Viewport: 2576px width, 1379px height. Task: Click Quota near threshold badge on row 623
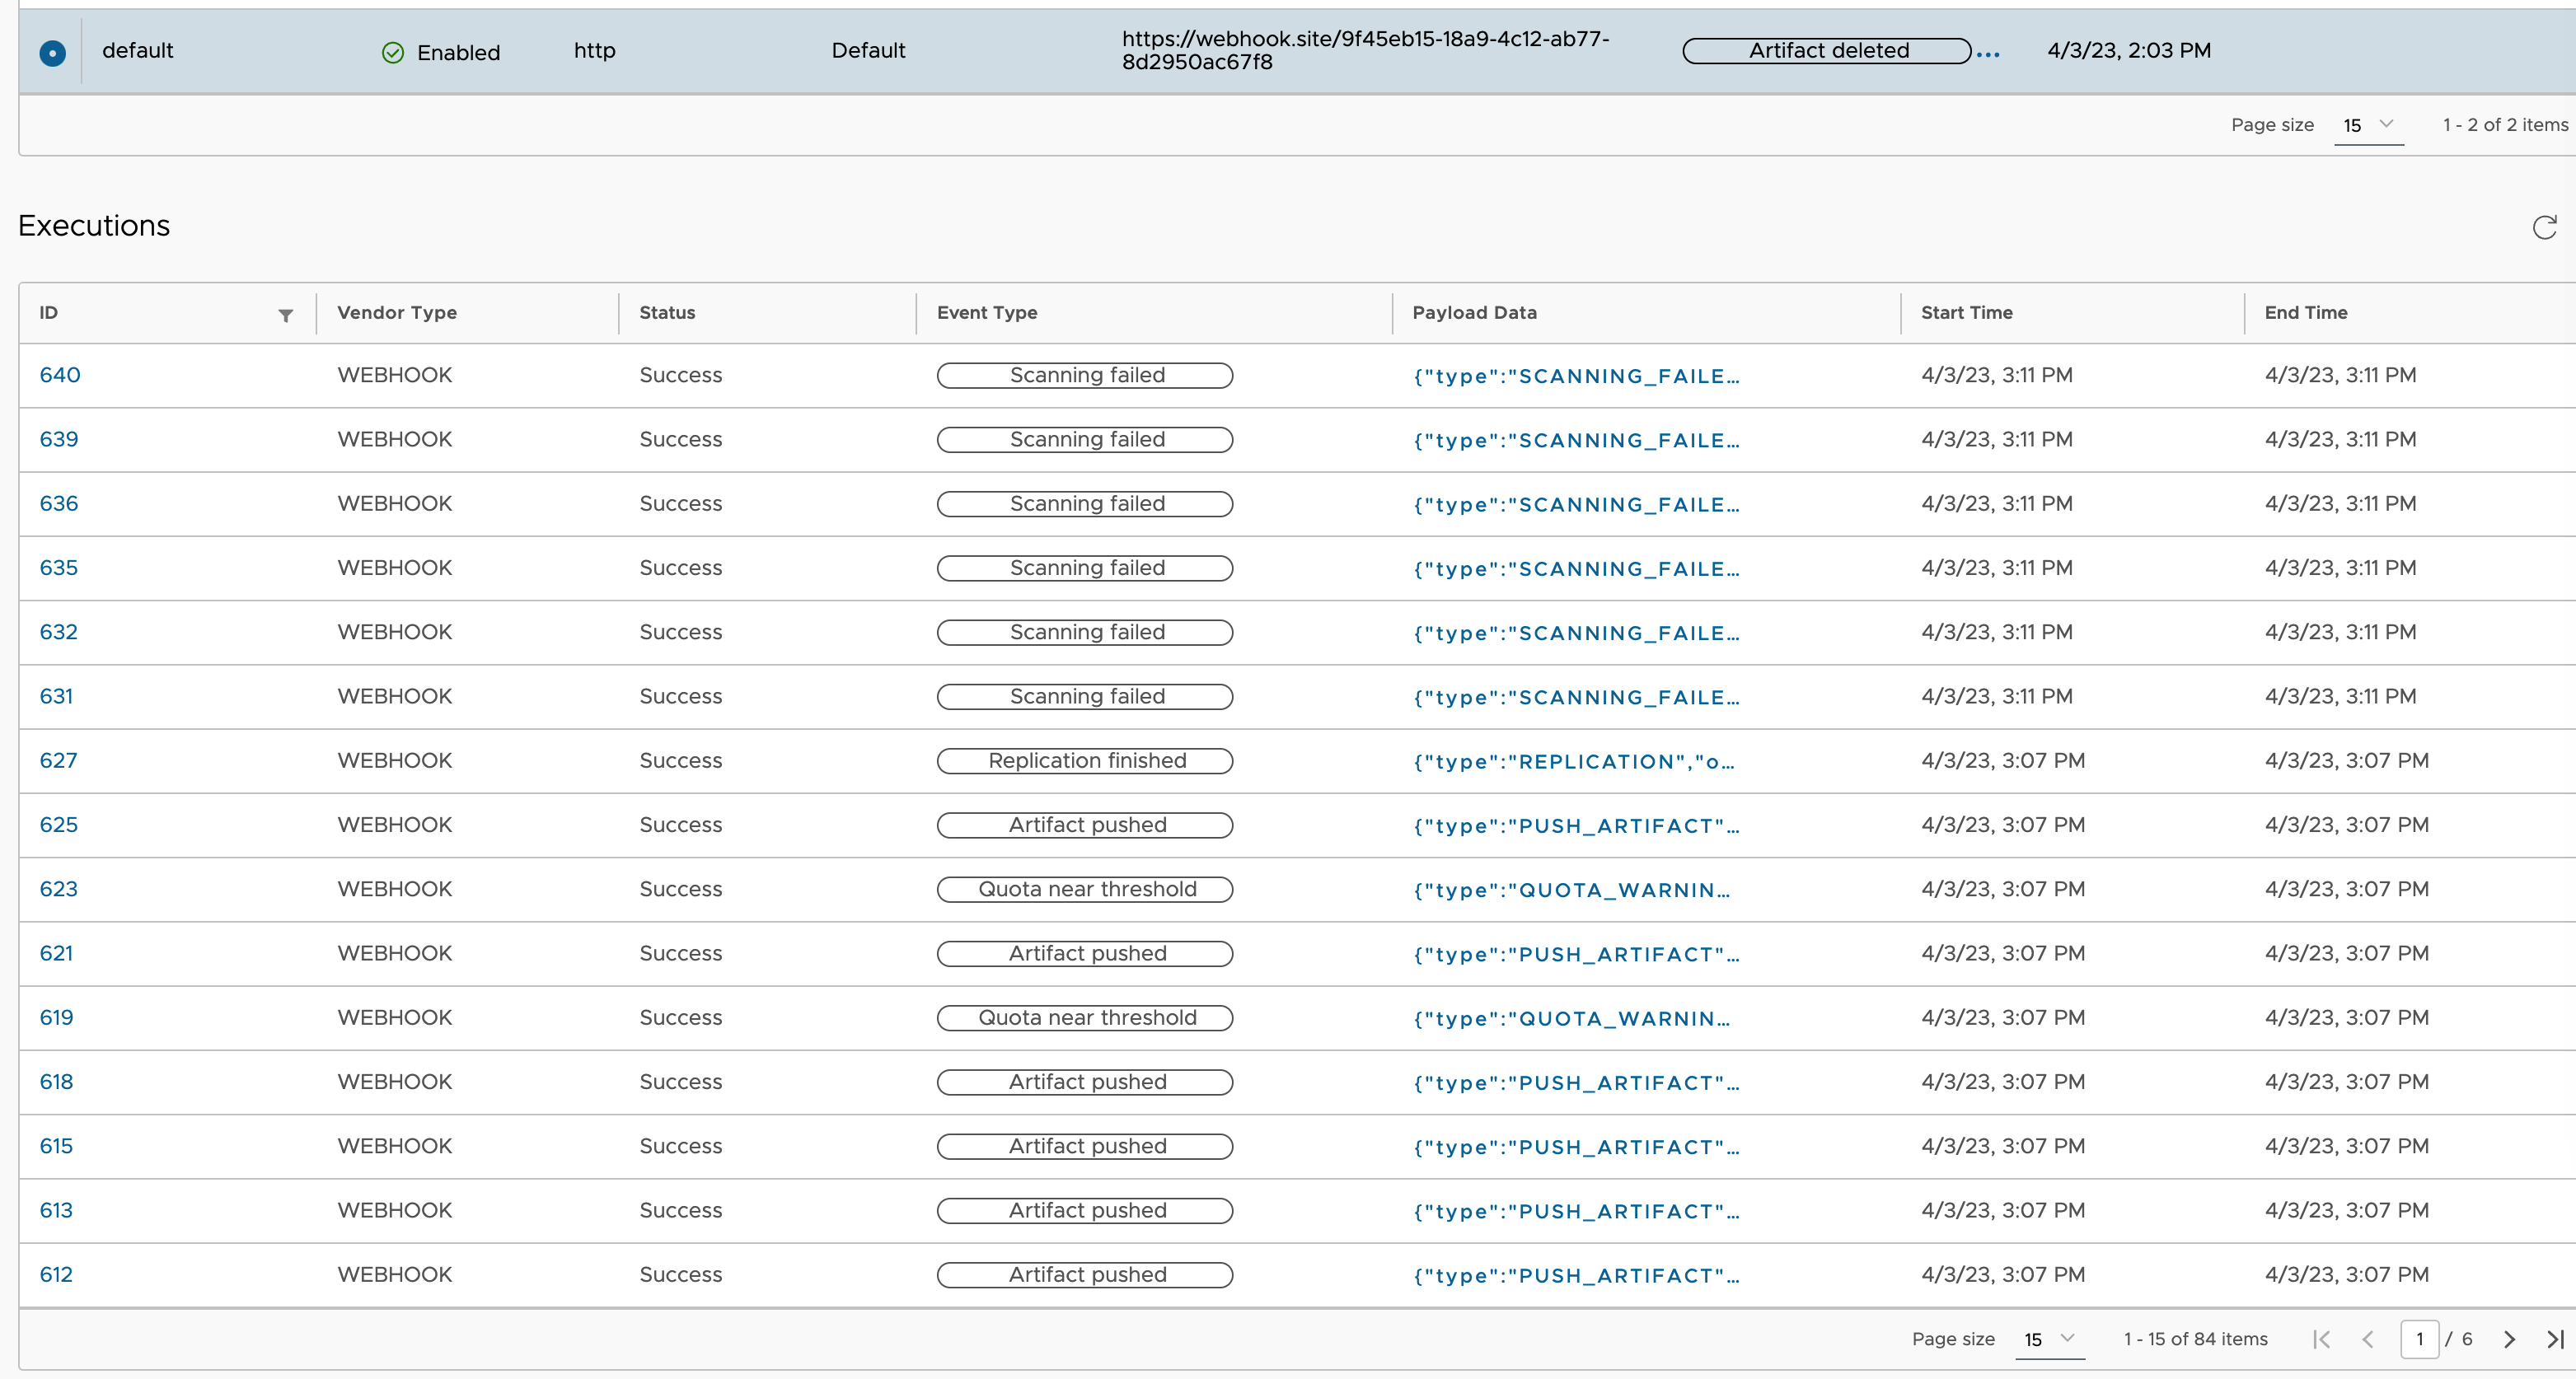click(x=1085, y=888)
